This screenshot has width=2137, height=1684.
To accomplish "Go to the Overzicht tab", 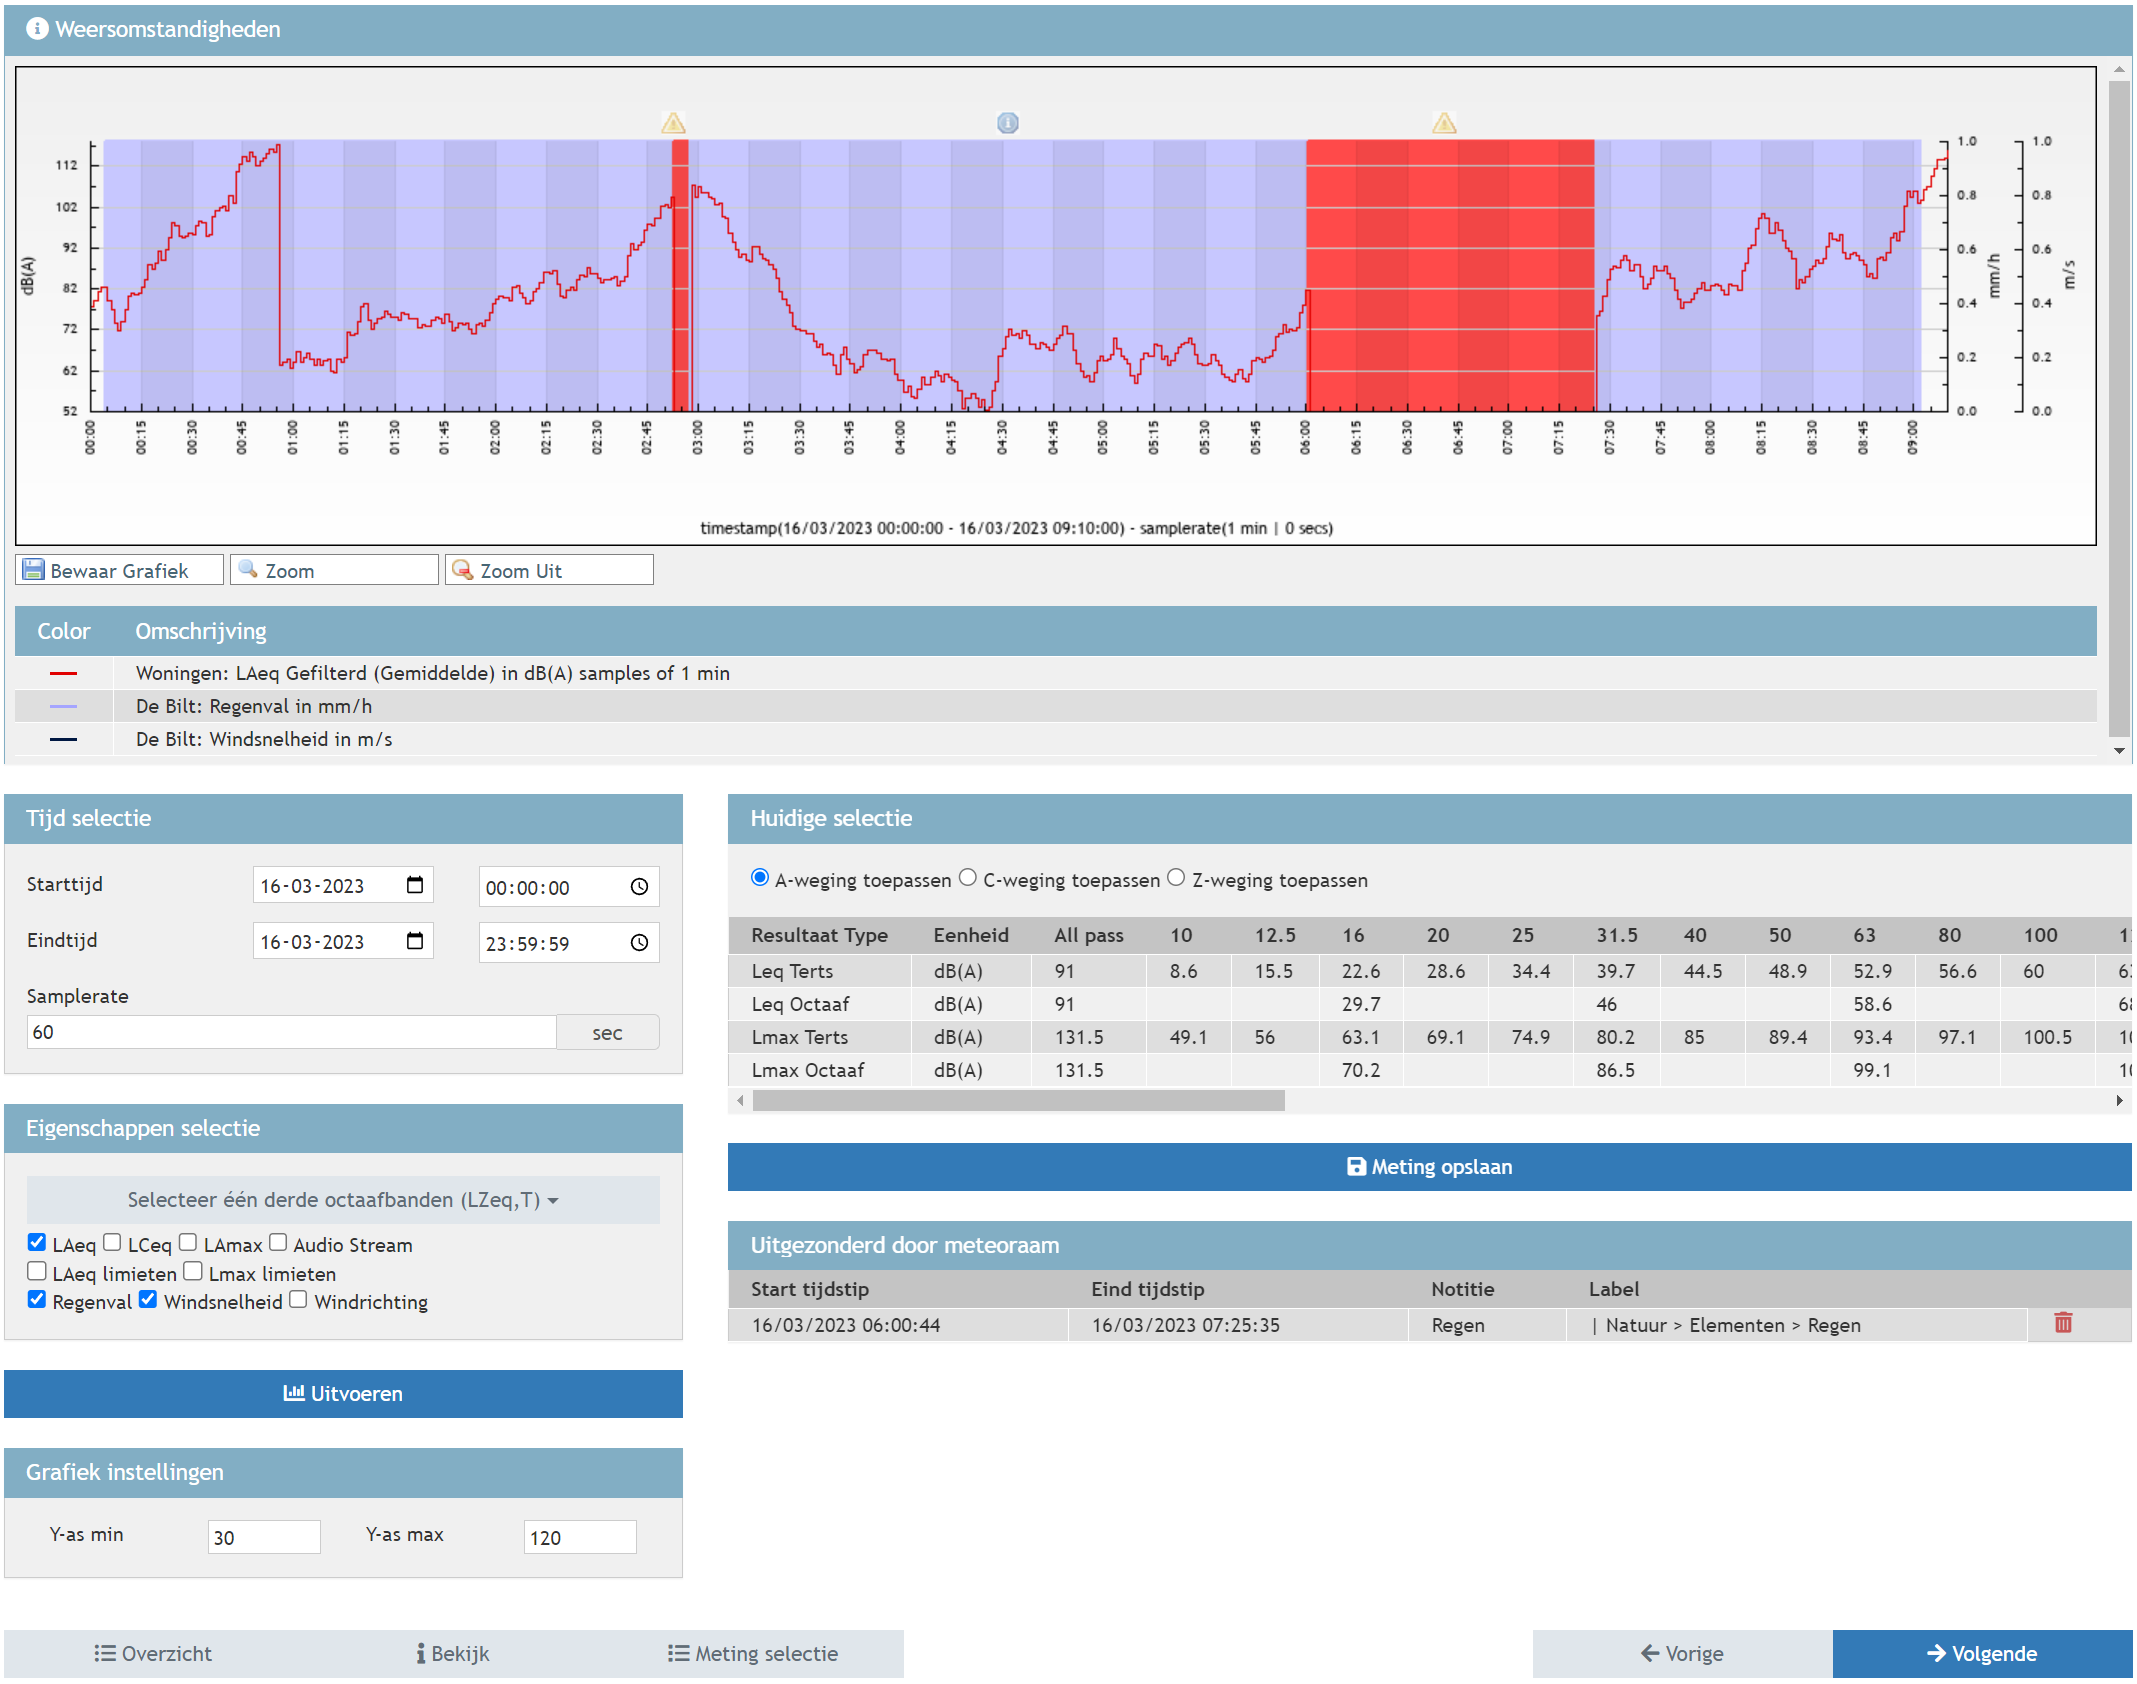I will click(x=153, y=1654).
